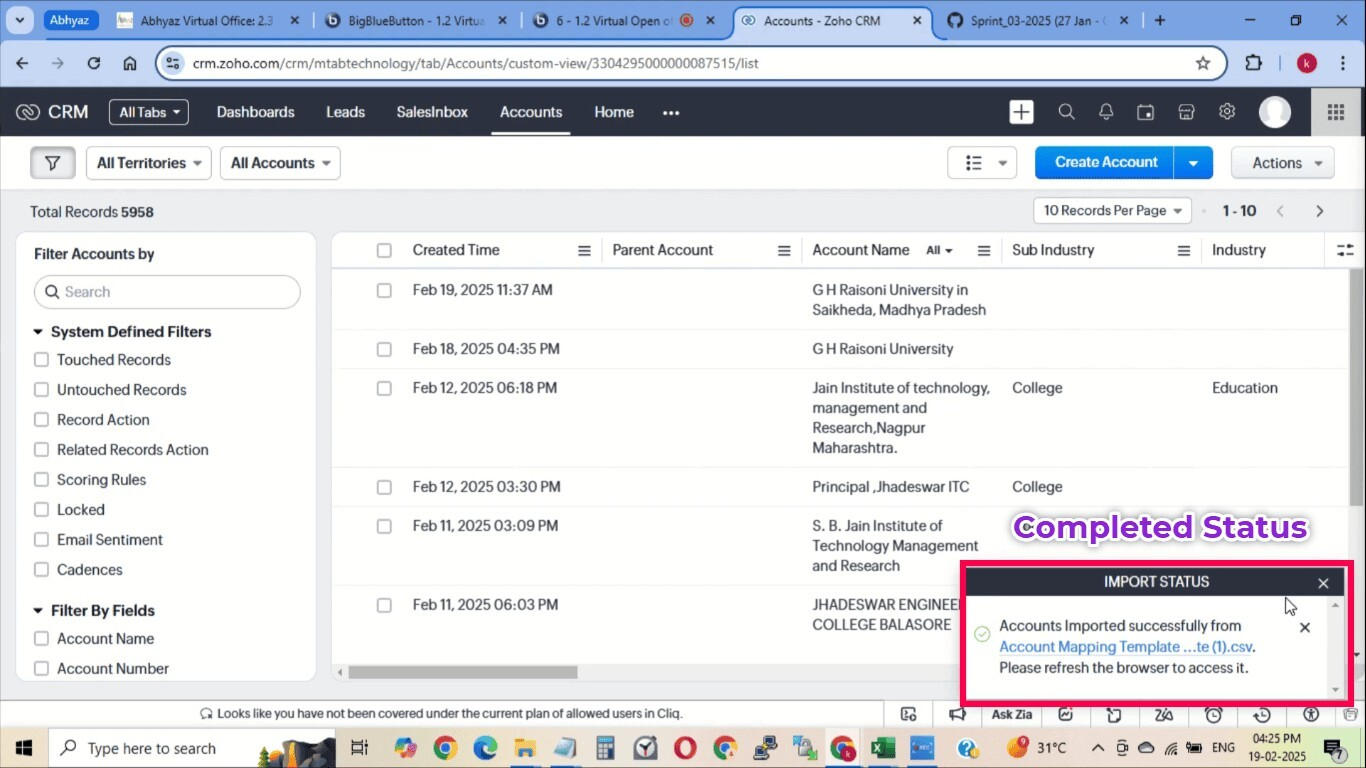Click the announcements megaphone icon in bottom bar
The image size is (1366, 768).
tap(958, 714)
